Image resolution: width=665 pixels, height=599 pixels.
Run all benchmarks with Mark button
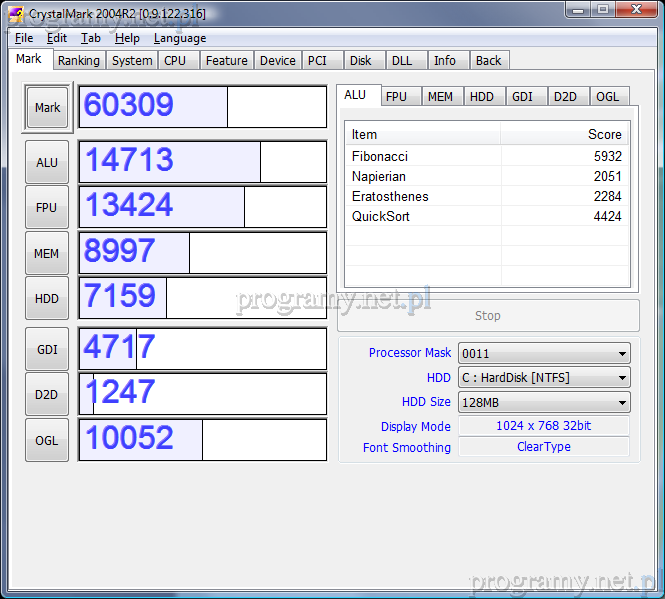pyautogui.click(x=47, y=108)
